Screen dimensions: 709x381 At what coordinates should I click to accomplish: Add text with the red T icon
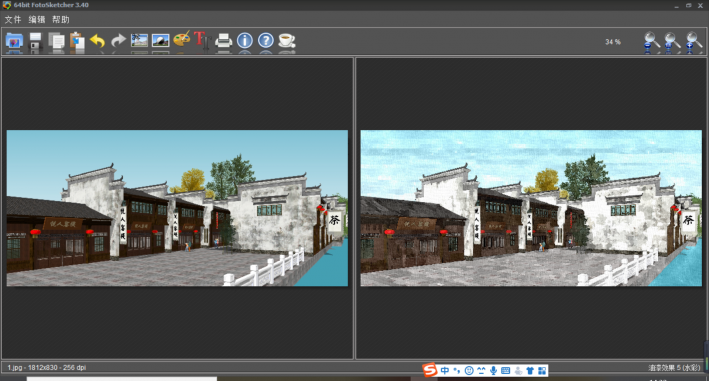pyautogui.click(x=202, y=40)
